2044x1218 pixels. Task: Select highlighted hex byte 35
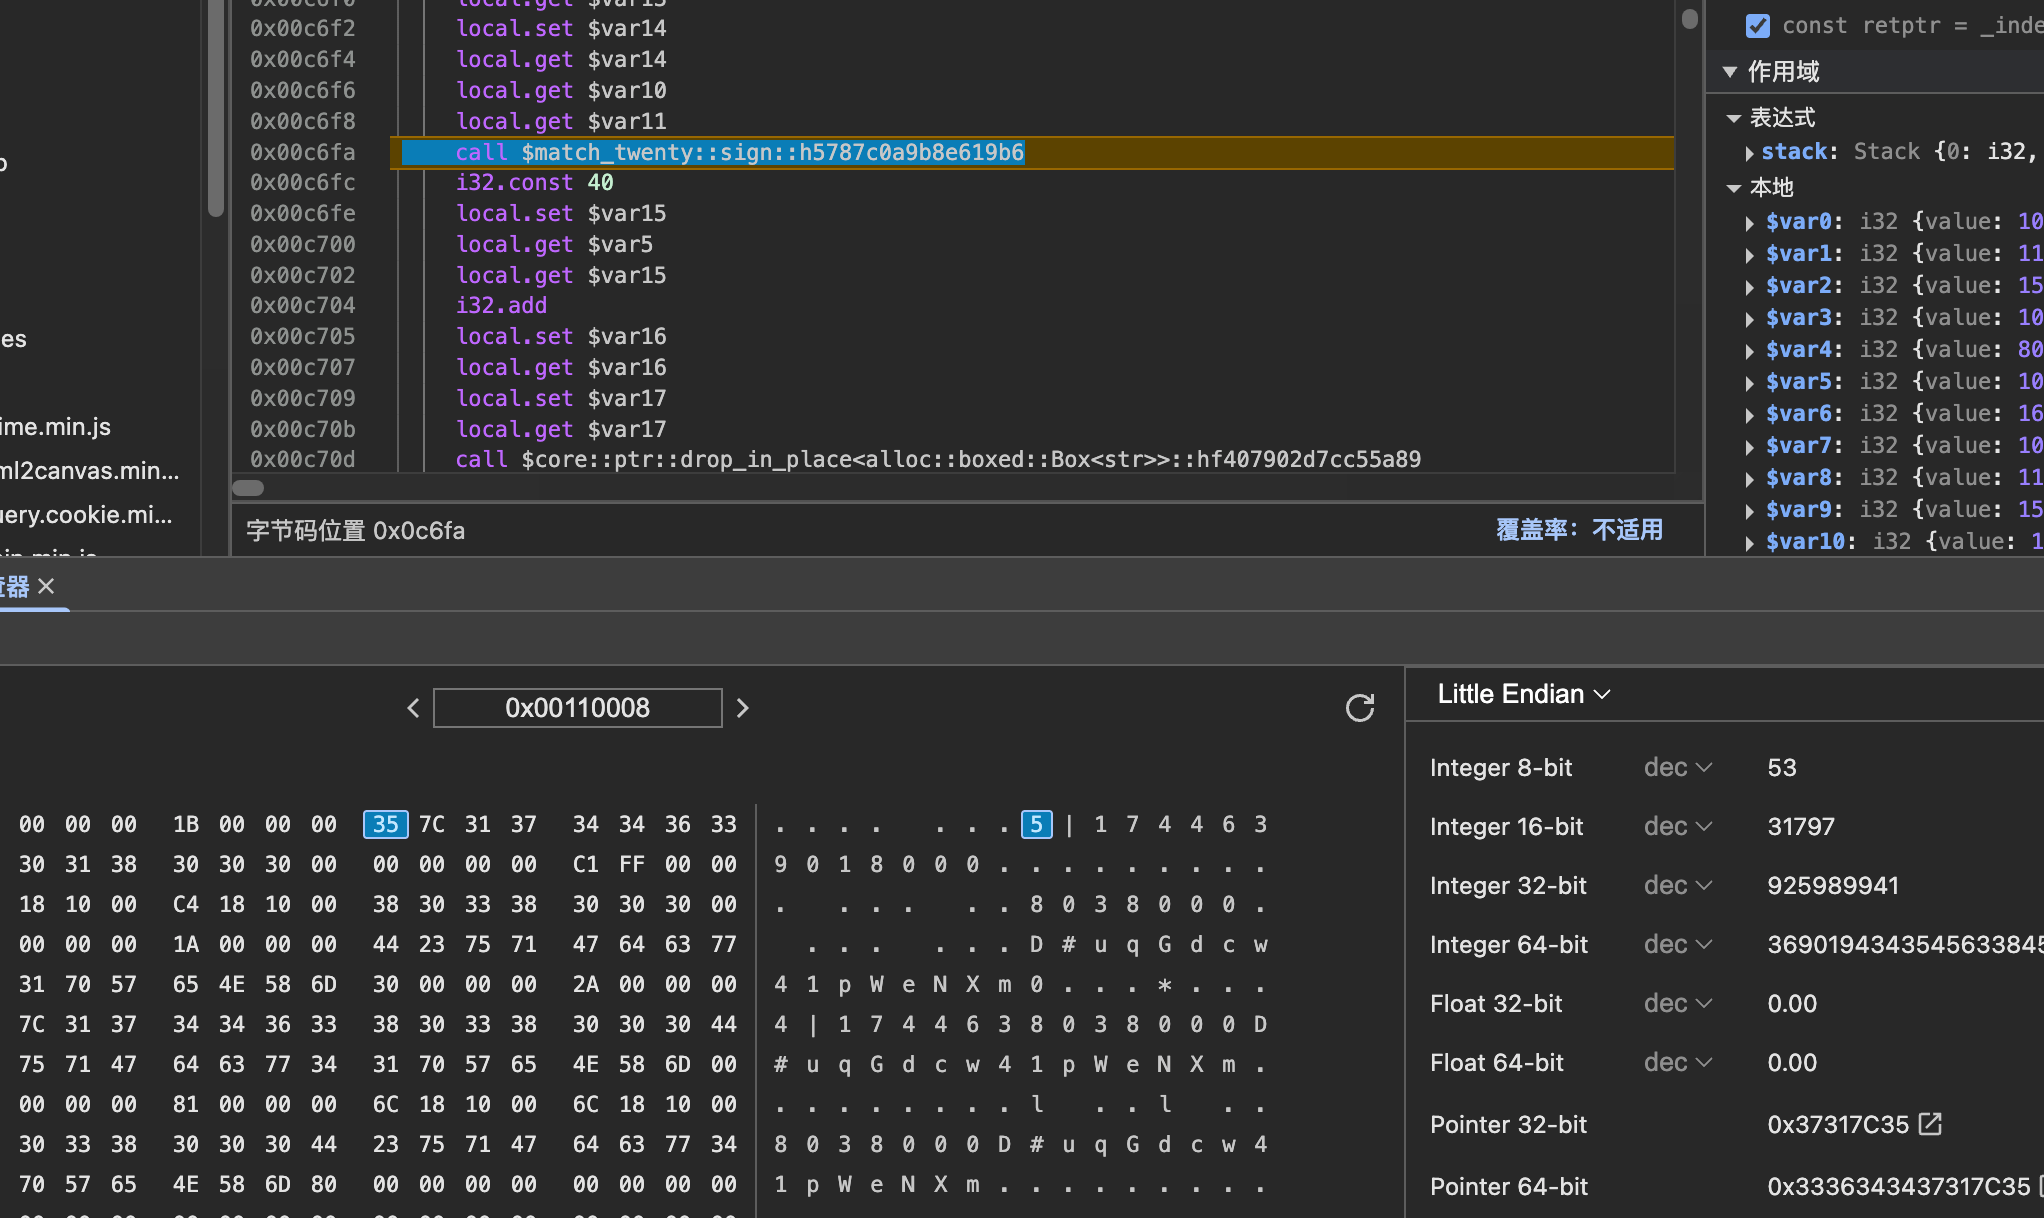click(x=385, y=824)
